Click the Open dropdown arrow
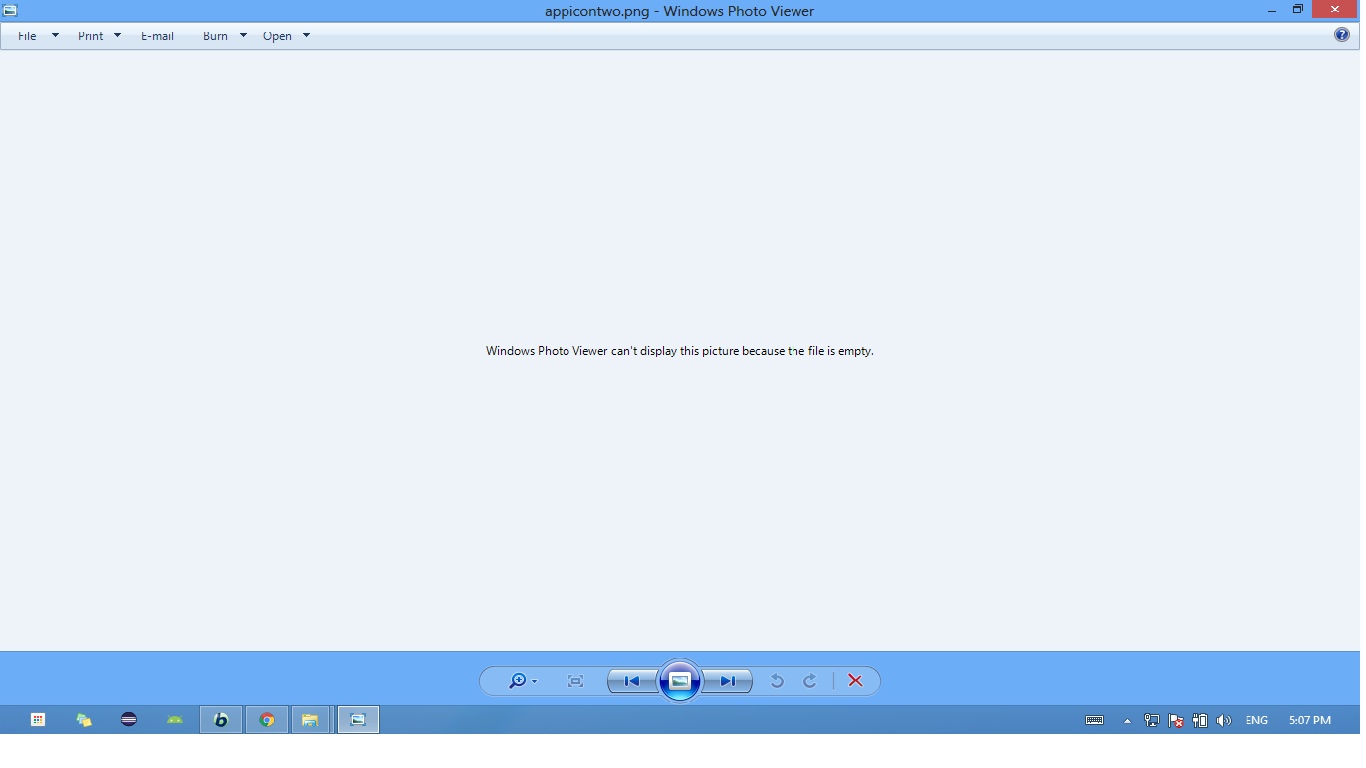Image resolution: width=1366 pixels, height=768 pixels. coord(306,35)
